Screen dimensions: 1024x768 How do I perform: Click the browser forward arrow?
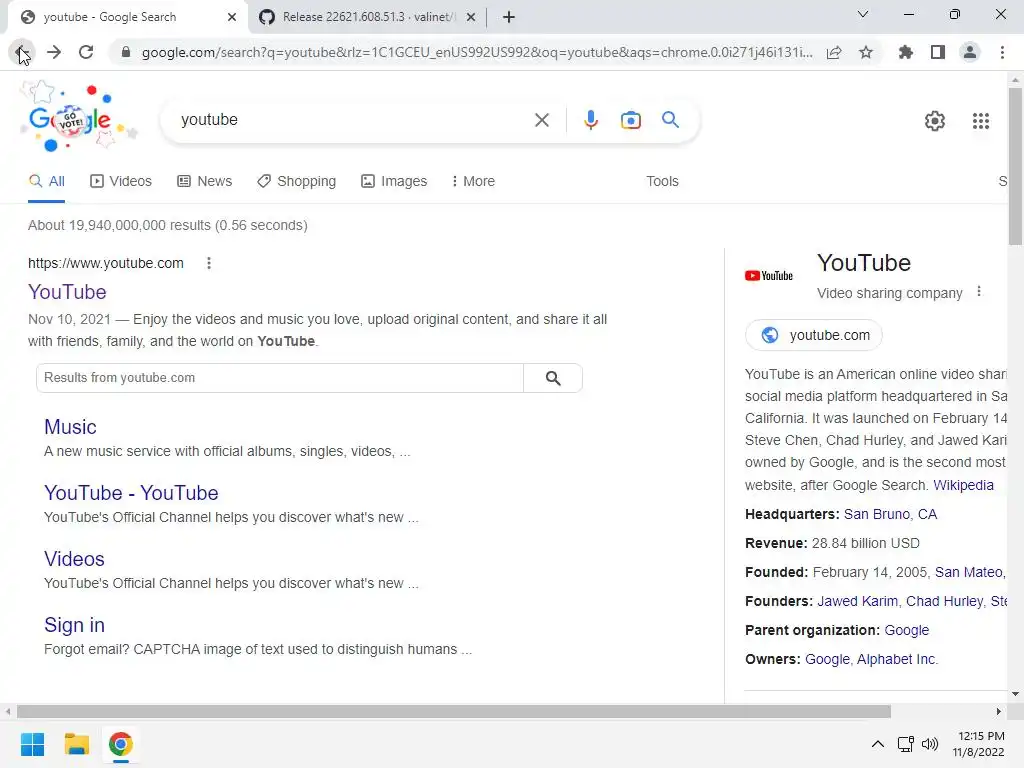click(x=54, y=52)
